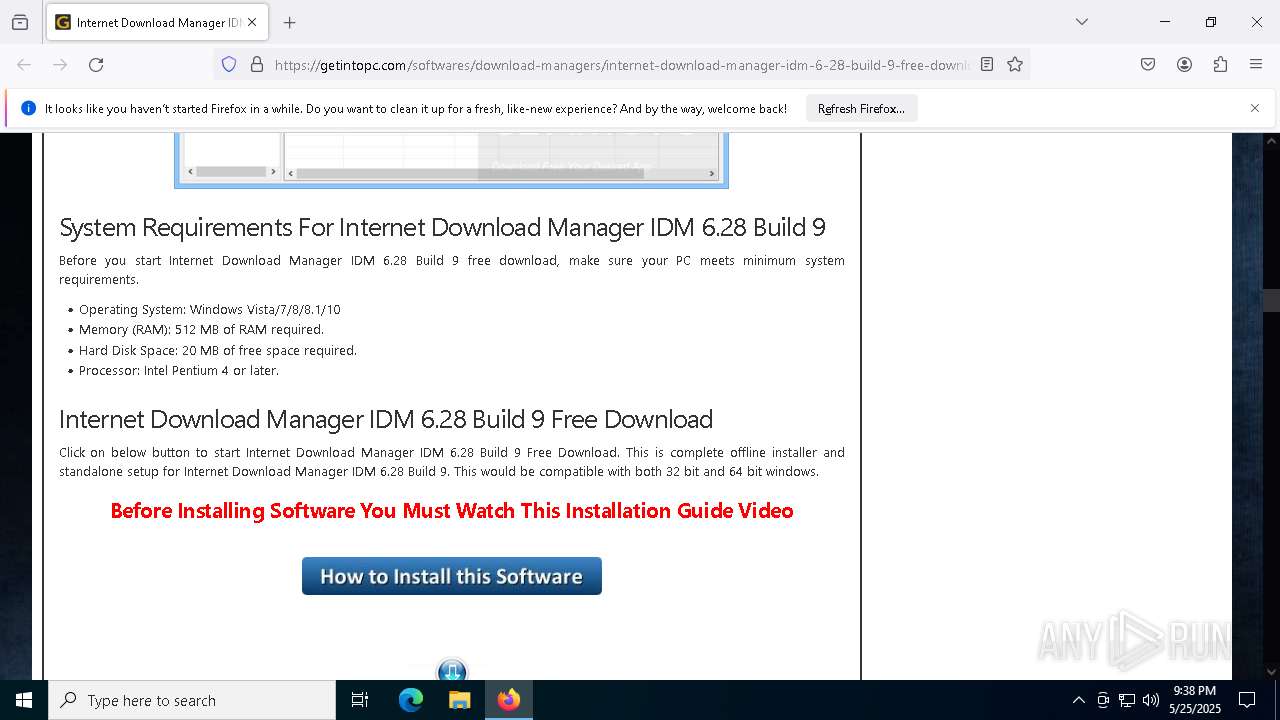Select the Internet Download Manager tab
This screenshot has width=1280, height=720.
pyautogui.click(x=157, y=22)
